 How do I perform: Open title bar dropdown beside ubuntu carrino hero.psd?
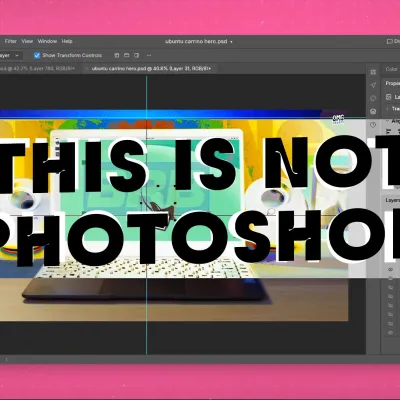[x=231, y=42]
